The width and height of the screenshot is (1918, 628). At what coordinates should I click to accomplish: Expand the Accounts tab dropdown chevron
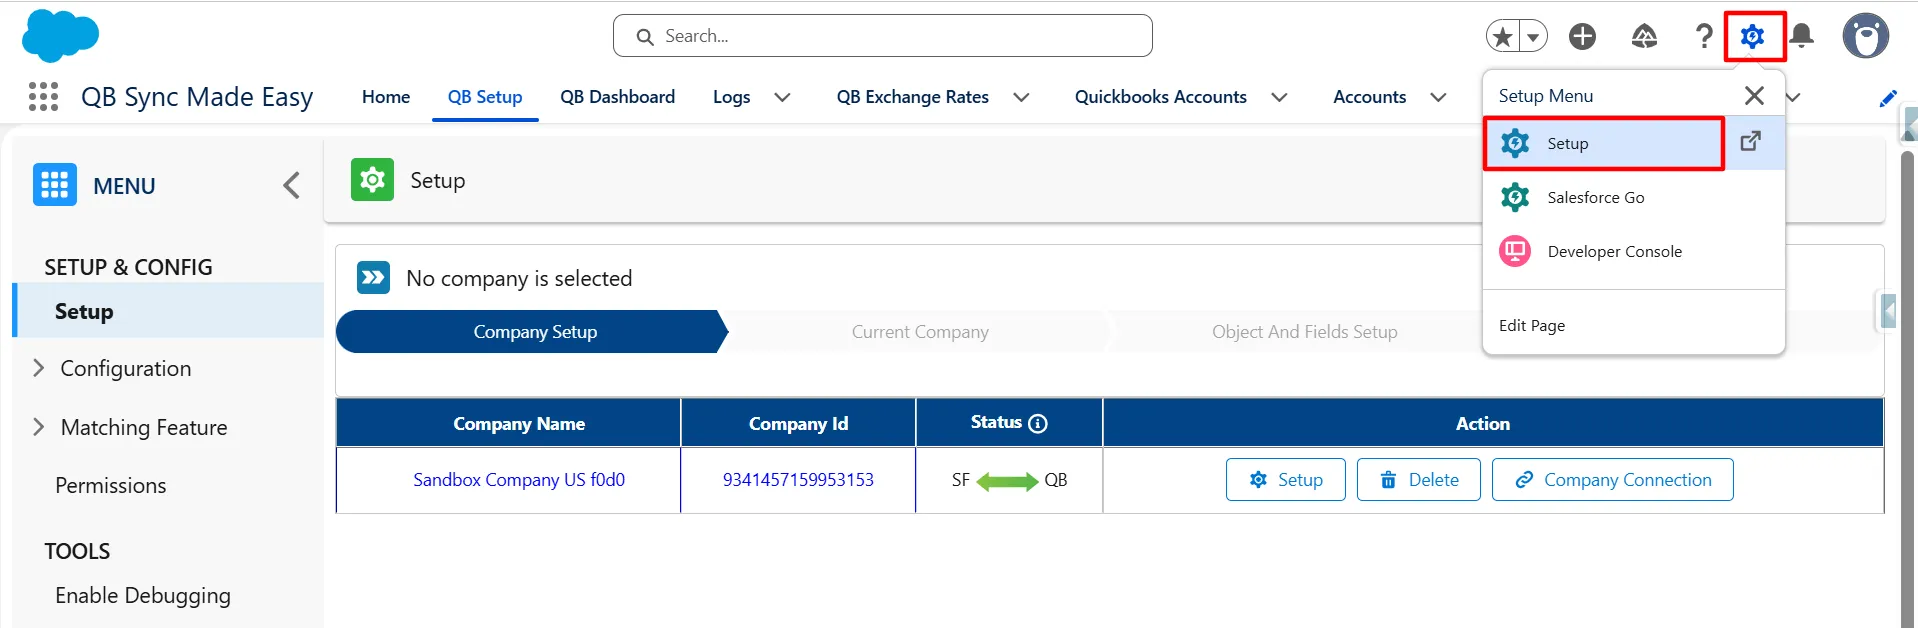click(1438, 97)
